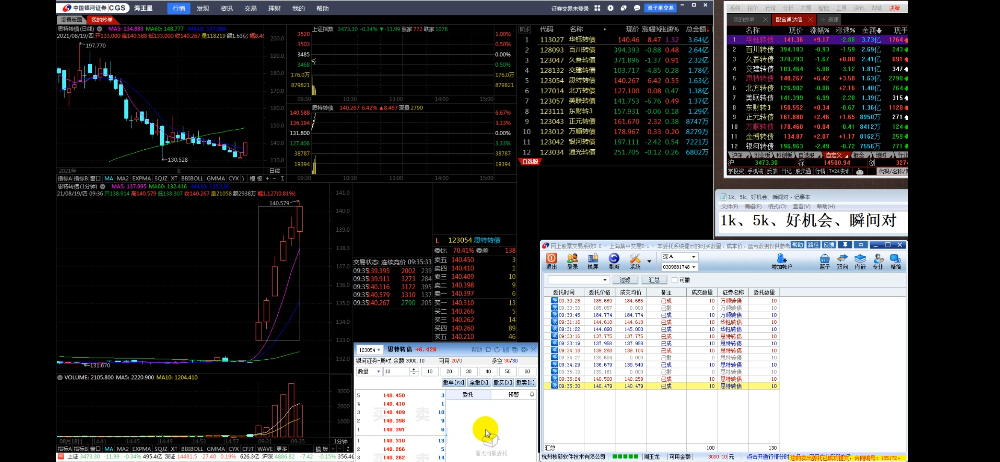Click the add-account icon in the trading toolbar
This screenshot has width=1000, height=462.
(782, 261)
